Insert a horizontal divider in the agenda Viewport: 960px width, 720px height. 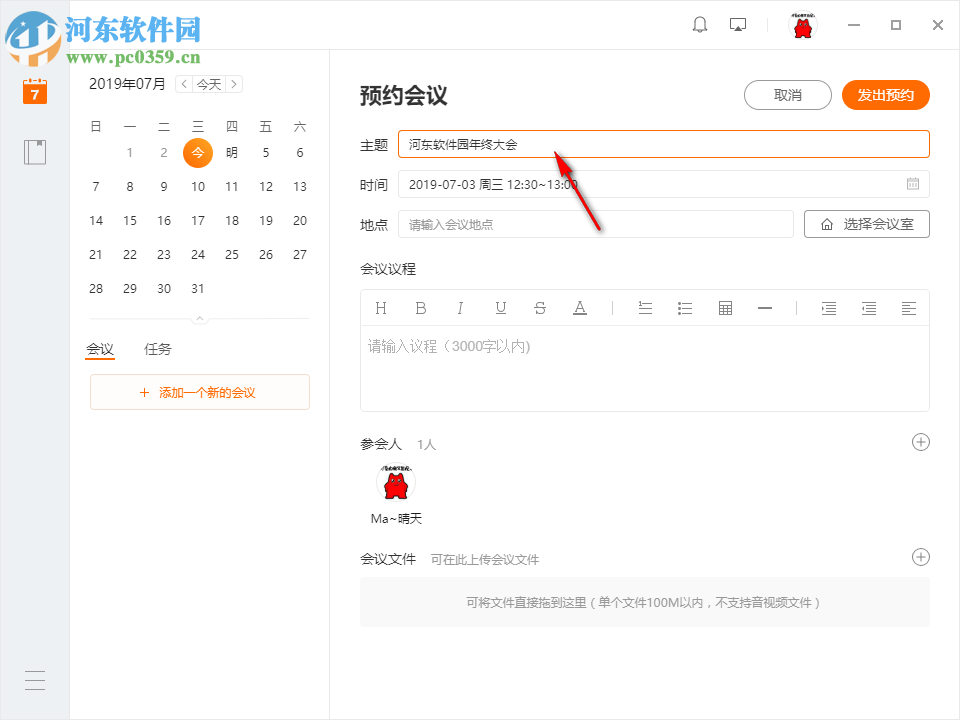765,308
